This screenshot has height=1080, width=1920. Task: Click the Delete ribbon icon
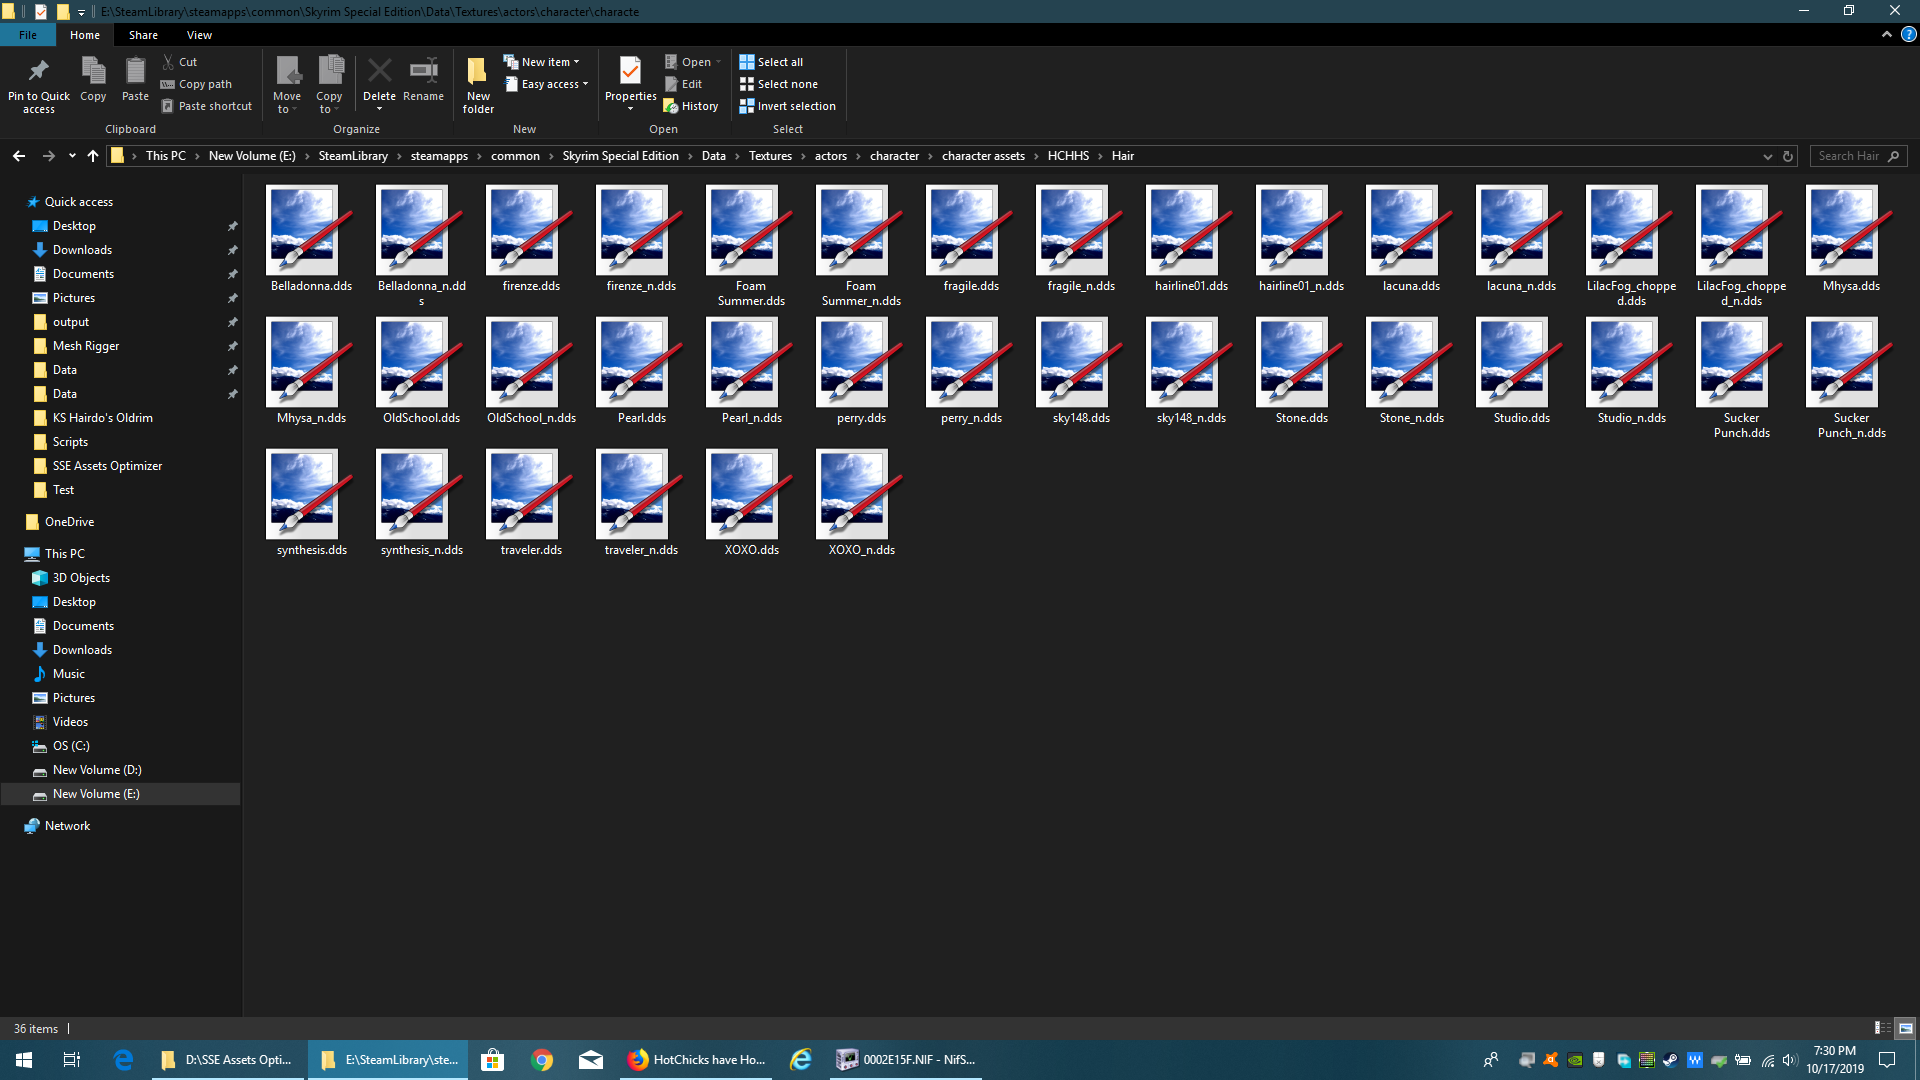click(x=379, y=82)
